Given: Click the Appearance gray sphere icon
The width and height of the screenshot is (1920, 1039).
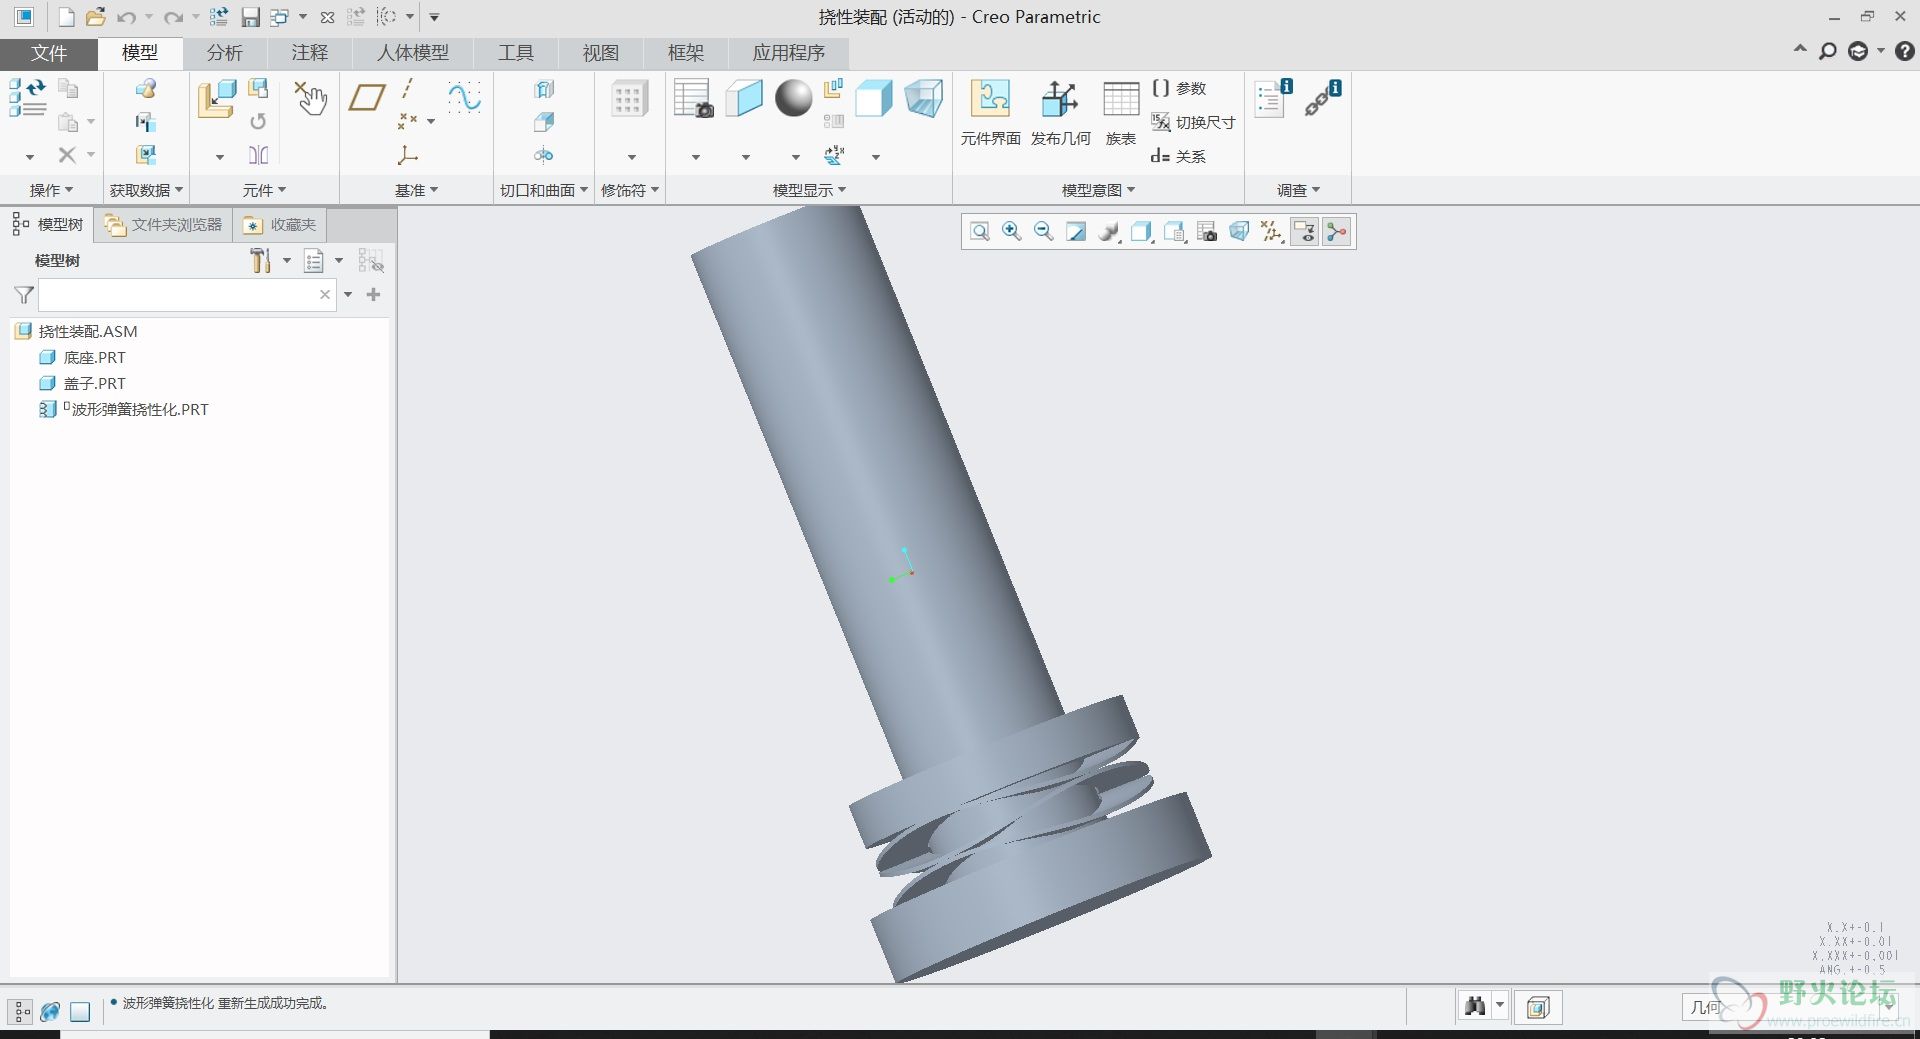Looking at the screenshot, I should pyautogui.click(x=794, y=98).
